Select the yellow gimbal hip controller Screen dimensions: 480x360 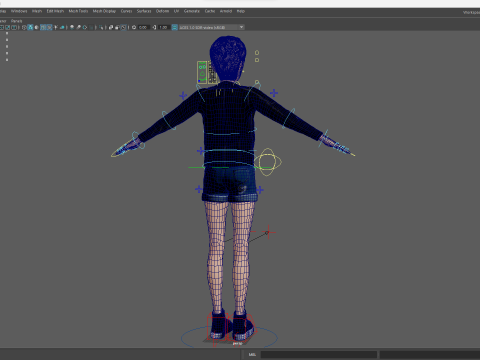pyautogui.click(x=268, y=162)
